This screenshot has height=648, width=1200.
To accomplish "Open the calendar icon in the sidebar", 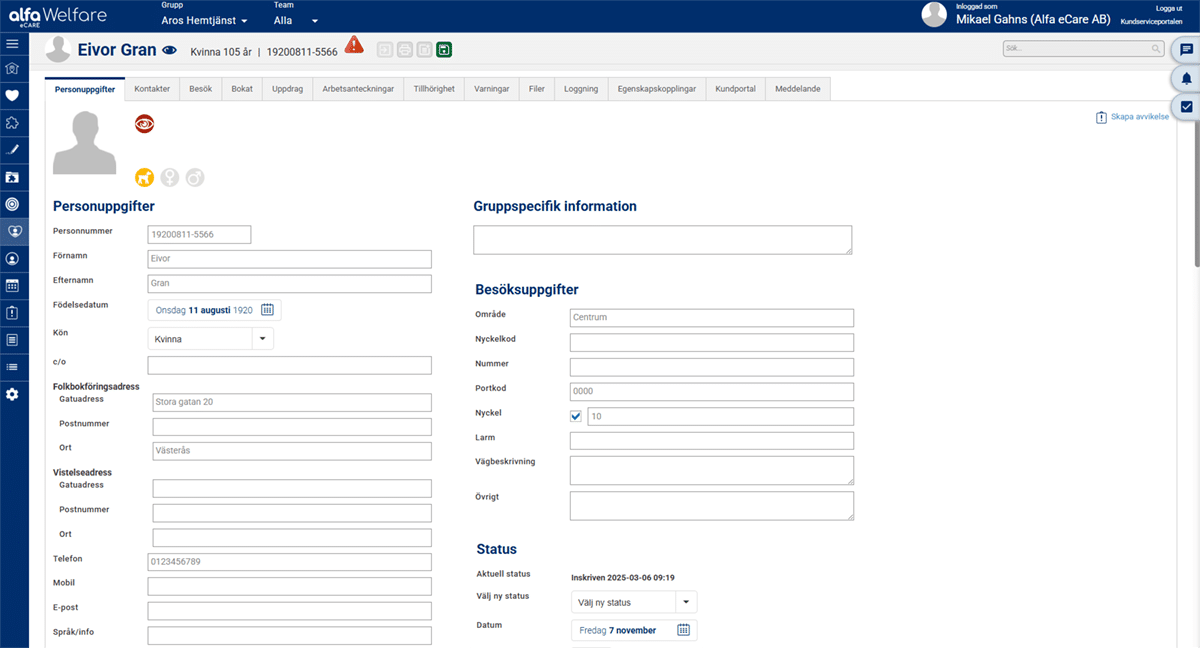I will click(x=14, y=285).
